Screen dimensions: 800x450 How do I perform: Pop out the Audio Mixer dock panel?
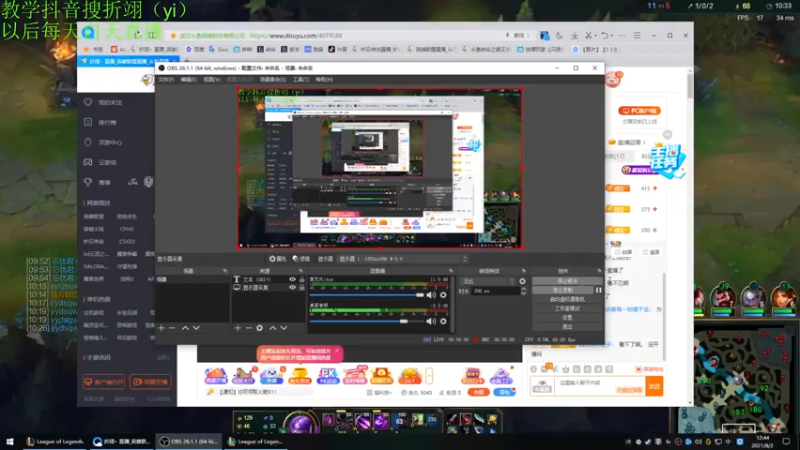(x=451, y=271)
